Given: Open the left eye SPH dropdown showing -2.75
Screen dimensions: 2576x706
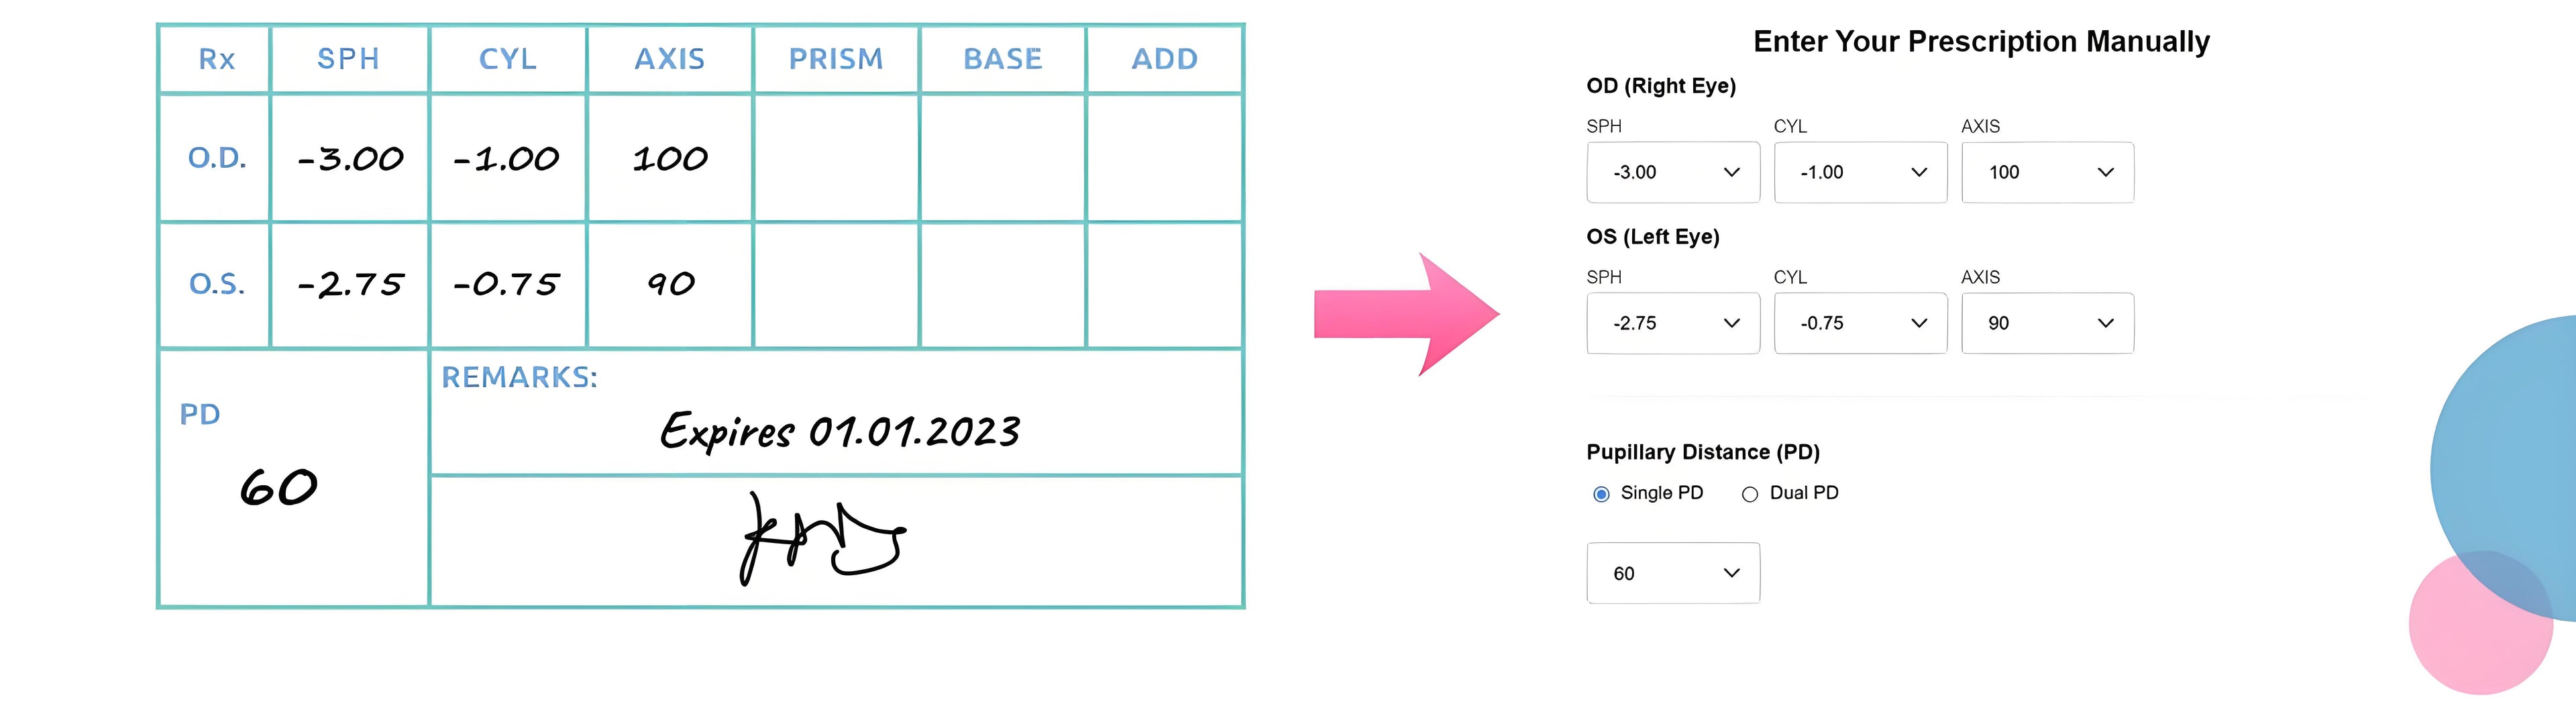Looking at the screenshot, I should [x=1672, y=323].
